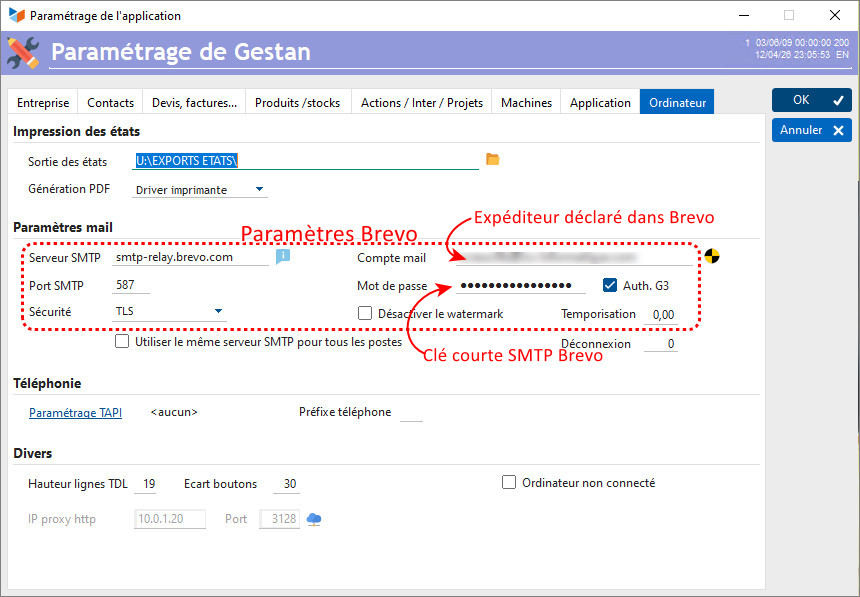Check Utiliser le même serveur SMTP option

click(x=122, y=341)
